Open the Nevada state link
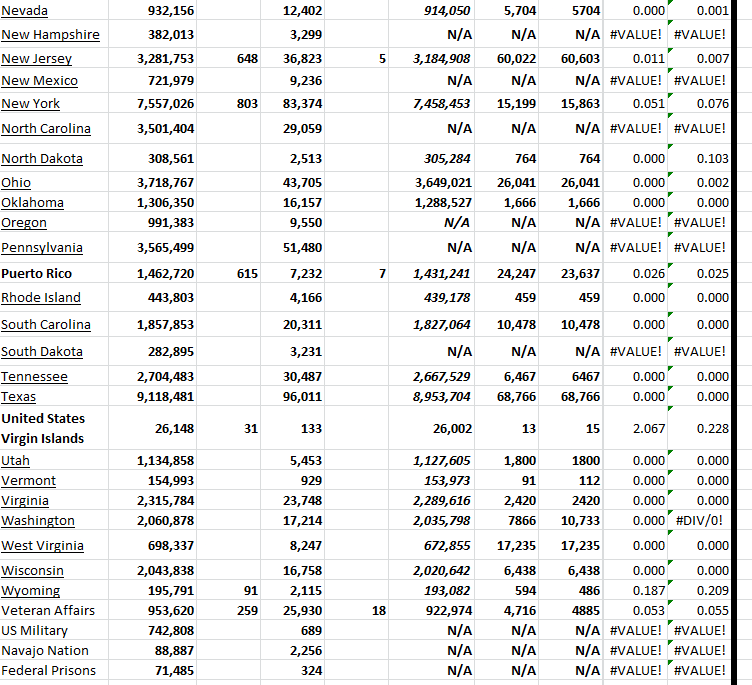Image resolution: width=752 pixels, height=685 pixels. (24, 11)
